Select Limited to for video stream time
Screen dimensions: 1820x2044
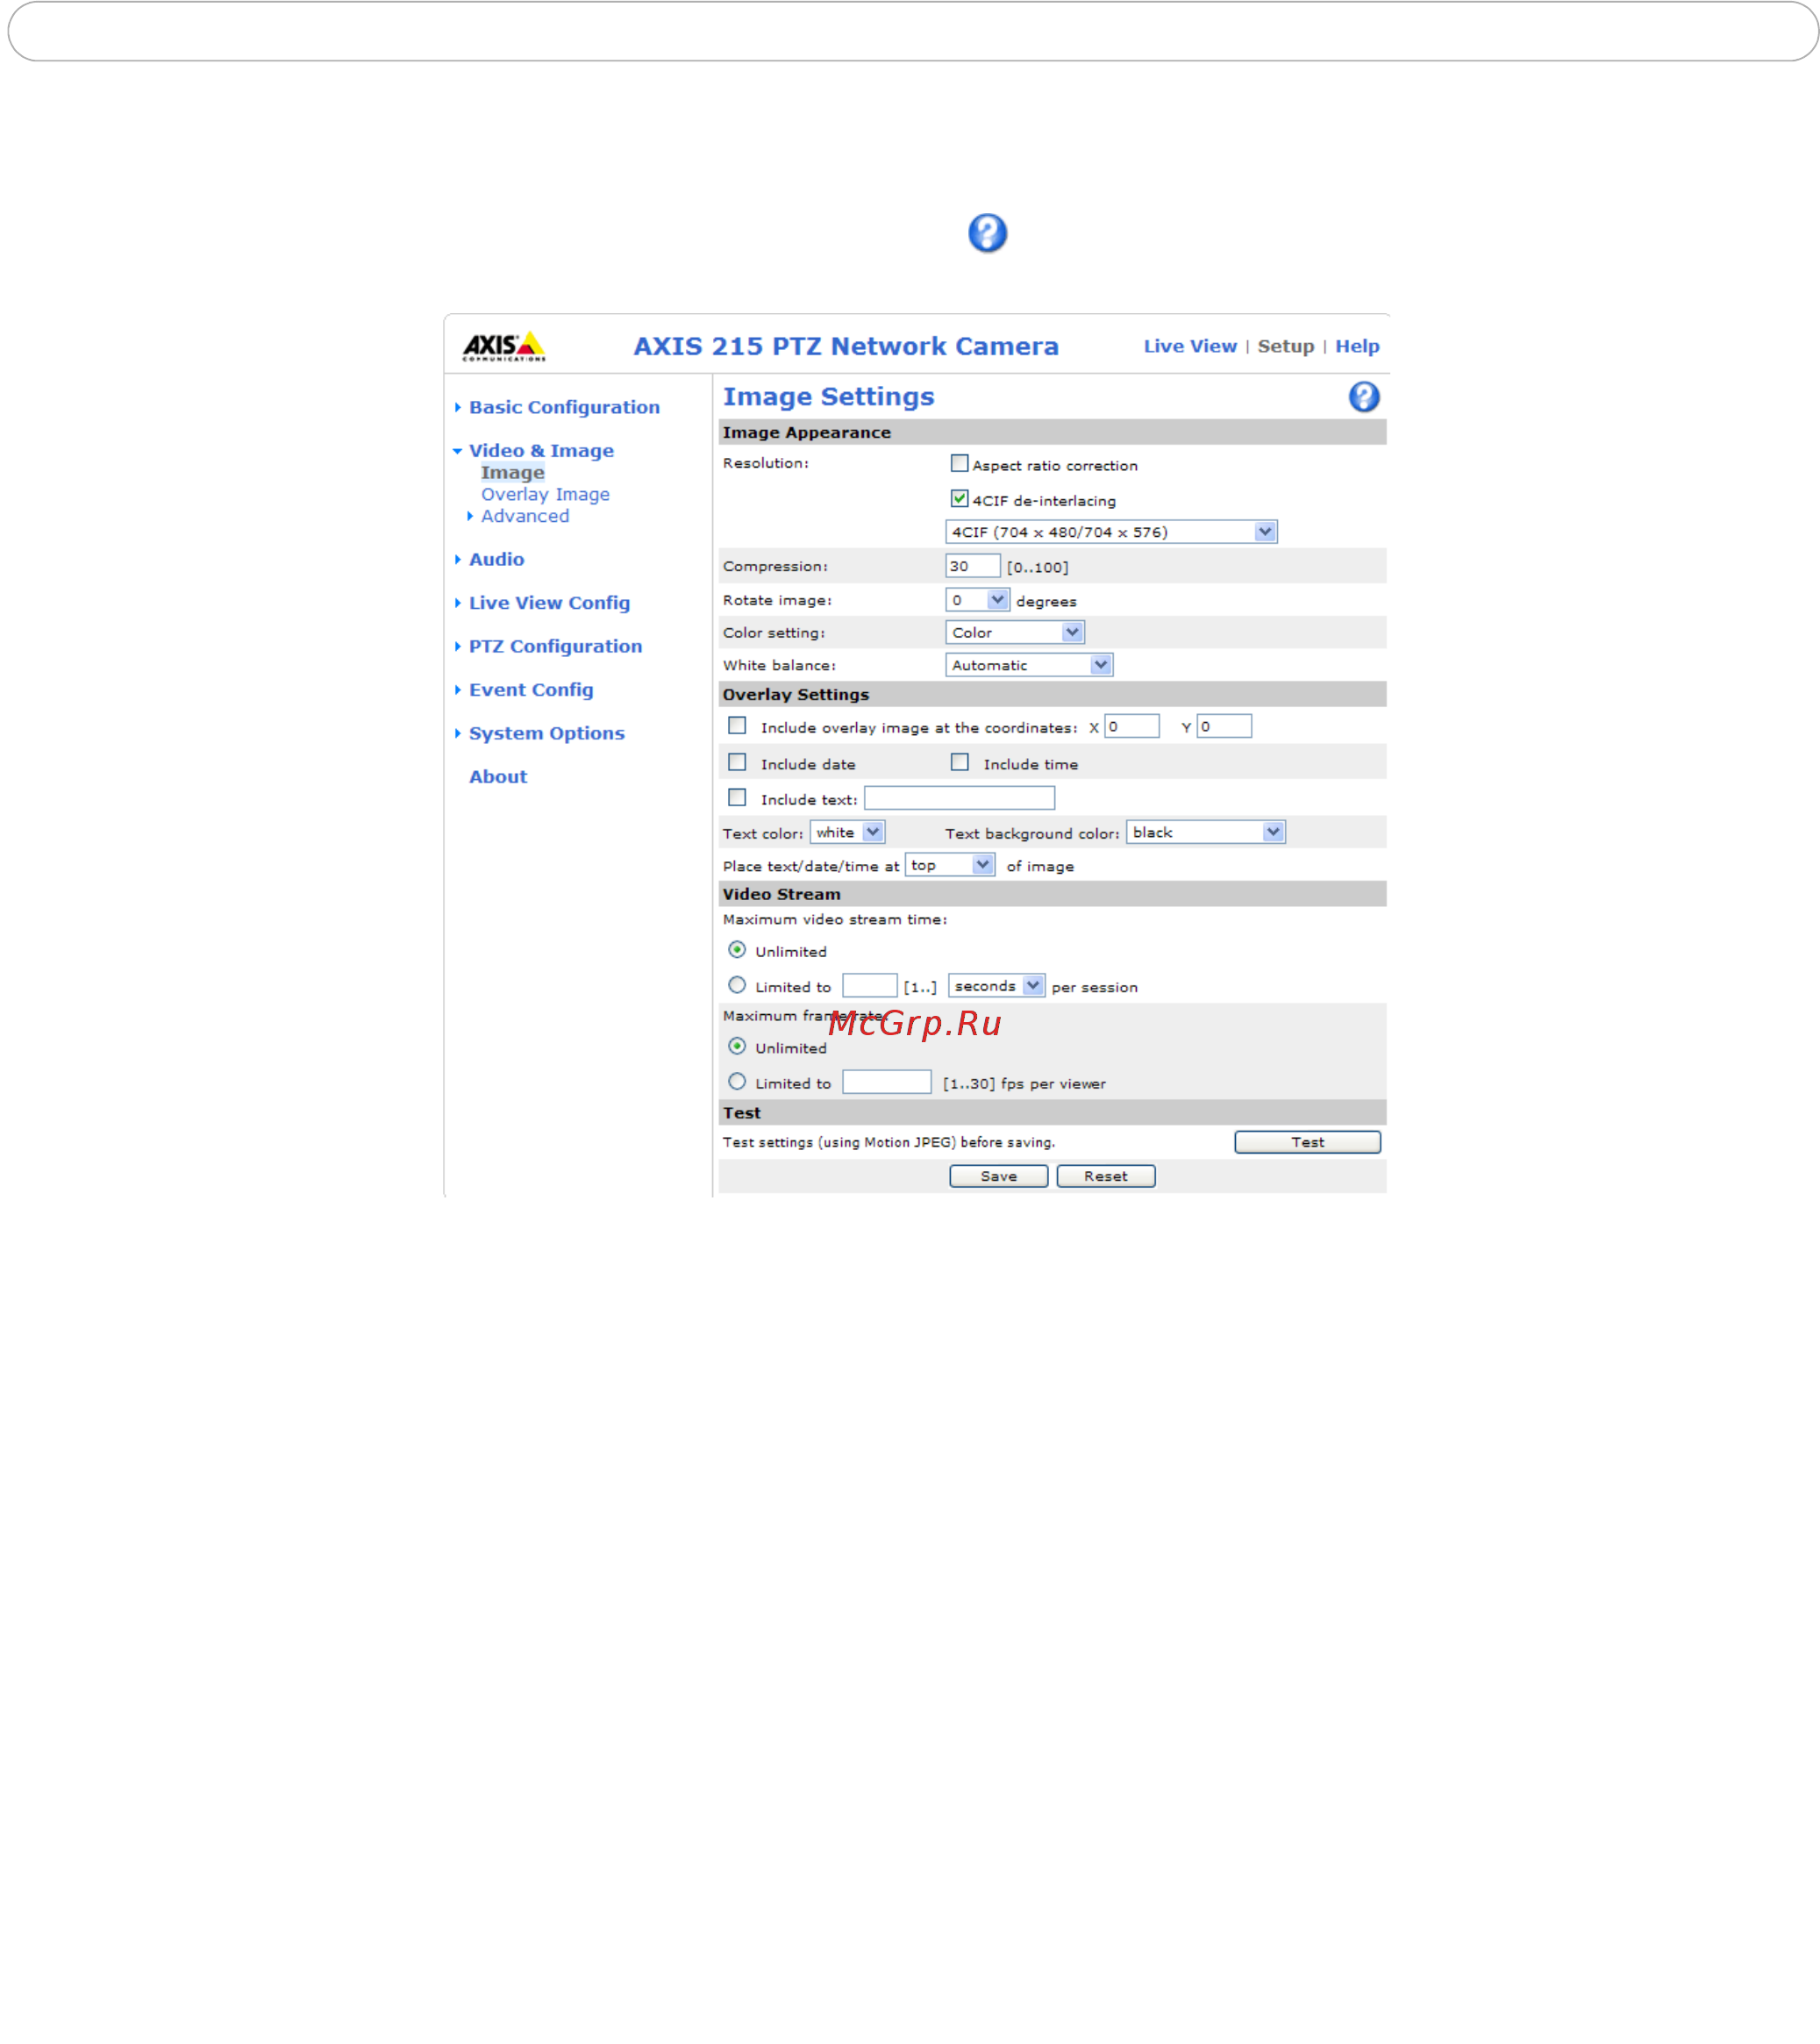pyautogui.click(x=737, y=985)
